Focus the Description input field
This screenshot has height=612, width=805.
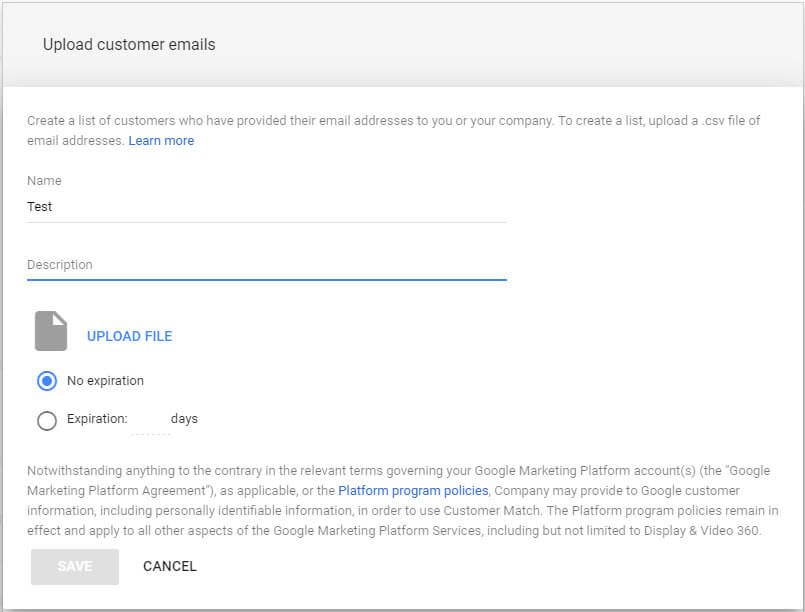(266, 265)
